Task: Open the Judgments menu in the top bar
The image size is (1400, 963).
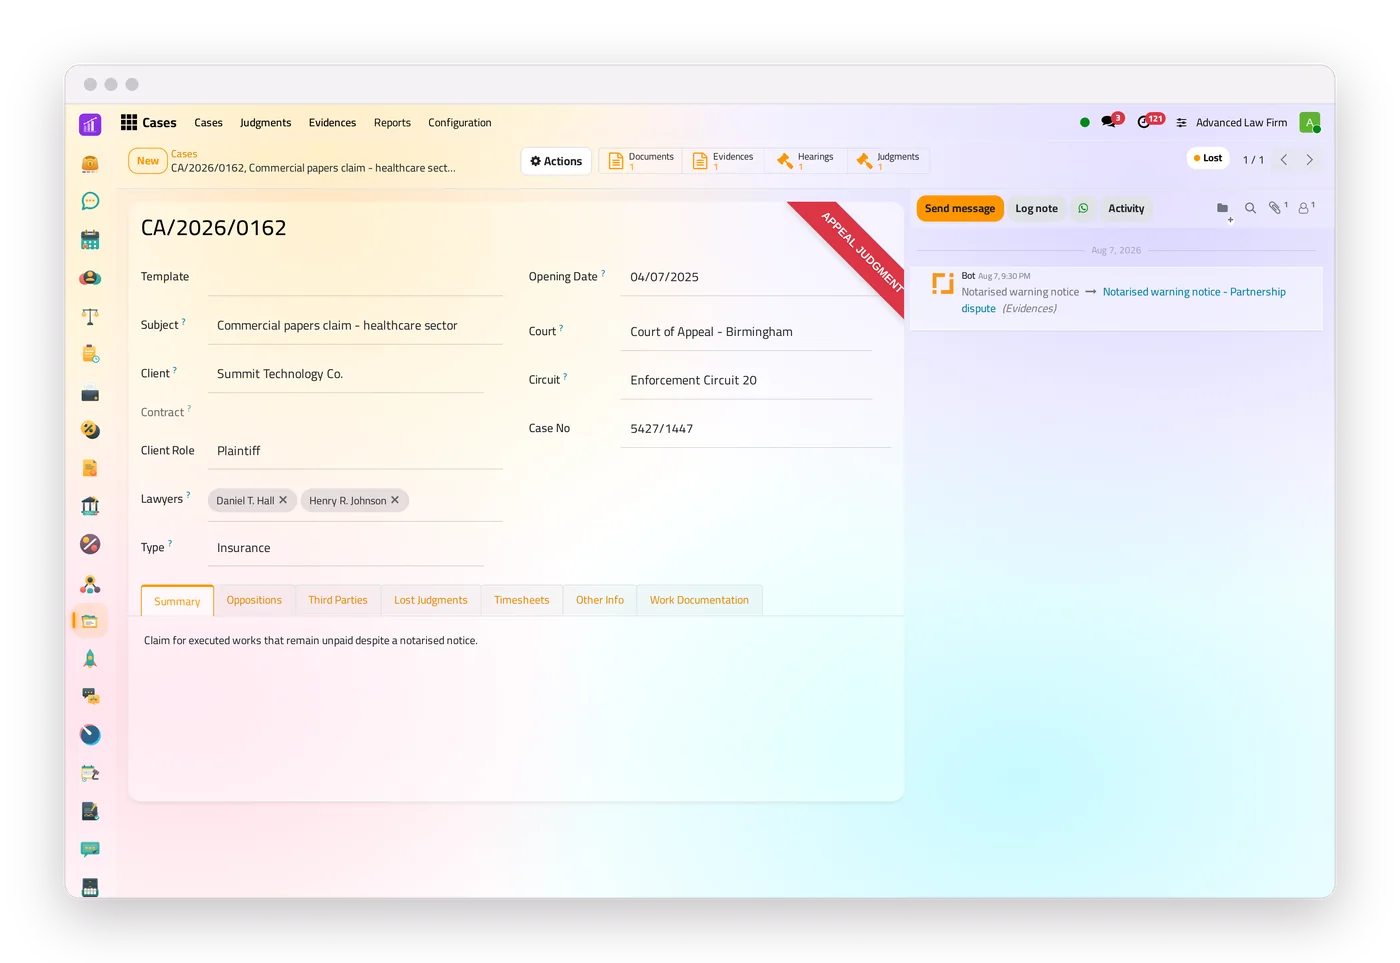Action: pos(266,123)
